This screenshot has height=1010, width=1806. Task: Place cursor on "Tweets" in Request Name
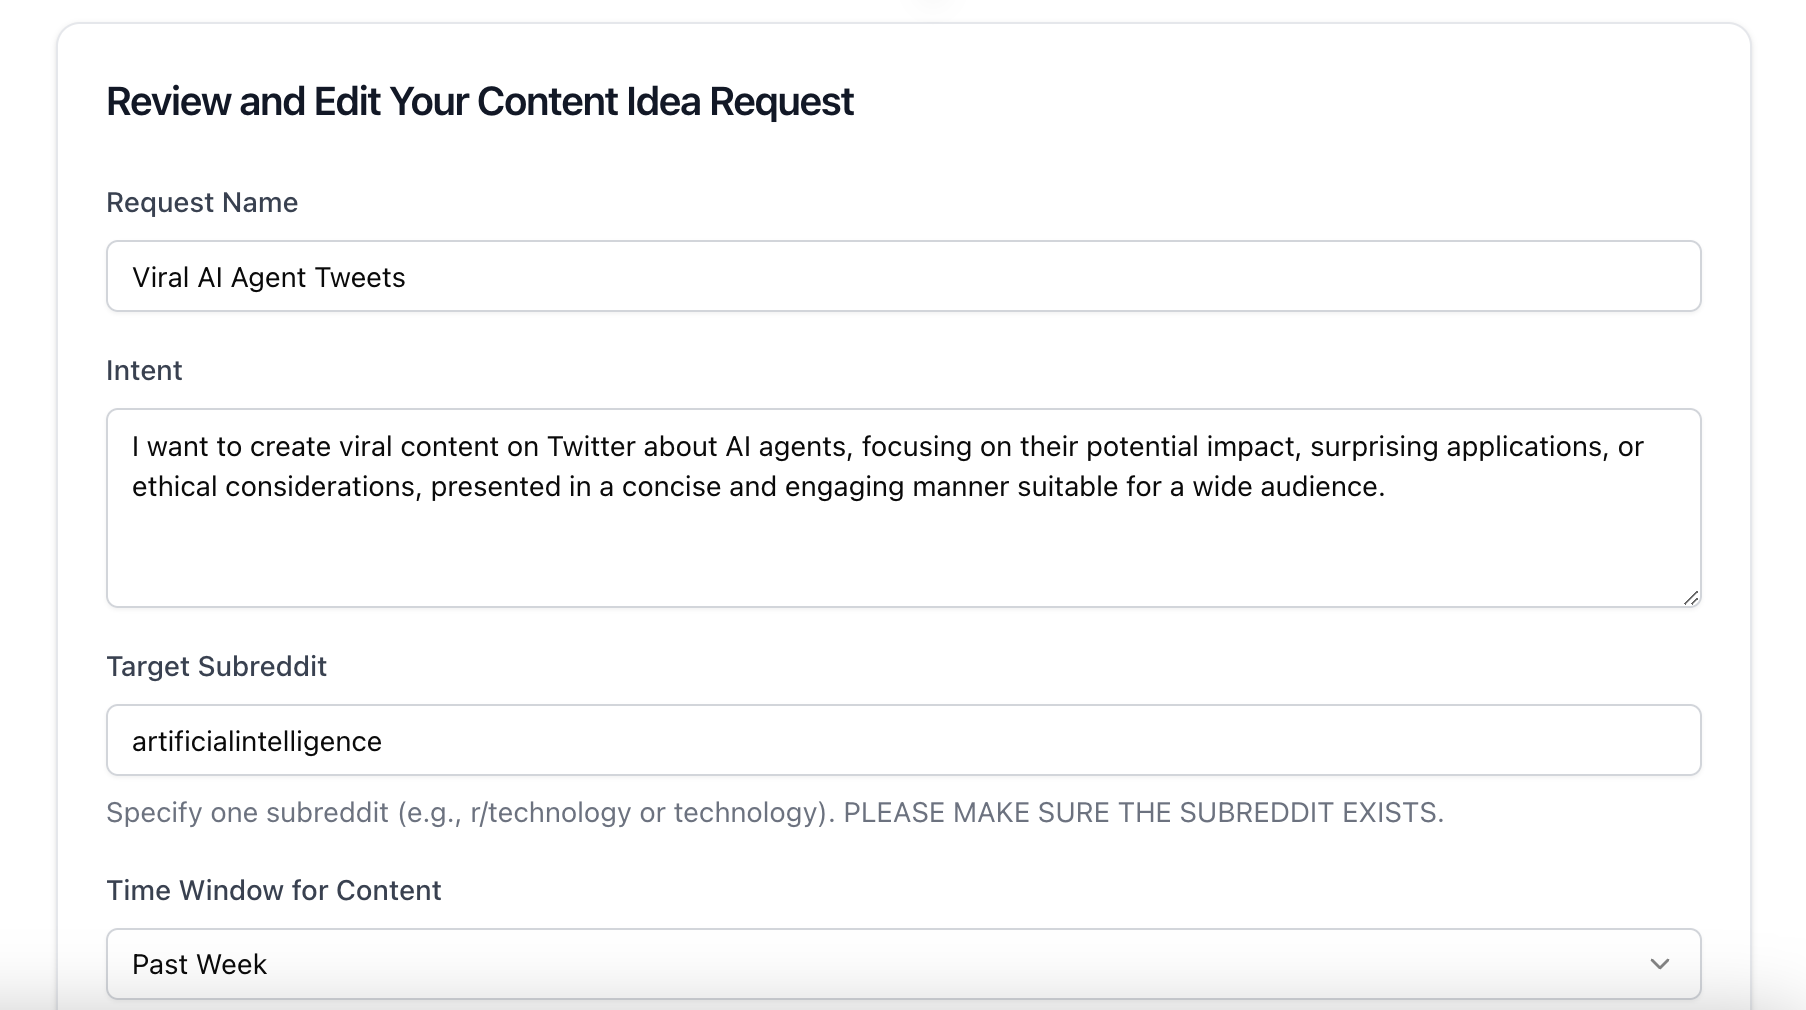(360, 278)
